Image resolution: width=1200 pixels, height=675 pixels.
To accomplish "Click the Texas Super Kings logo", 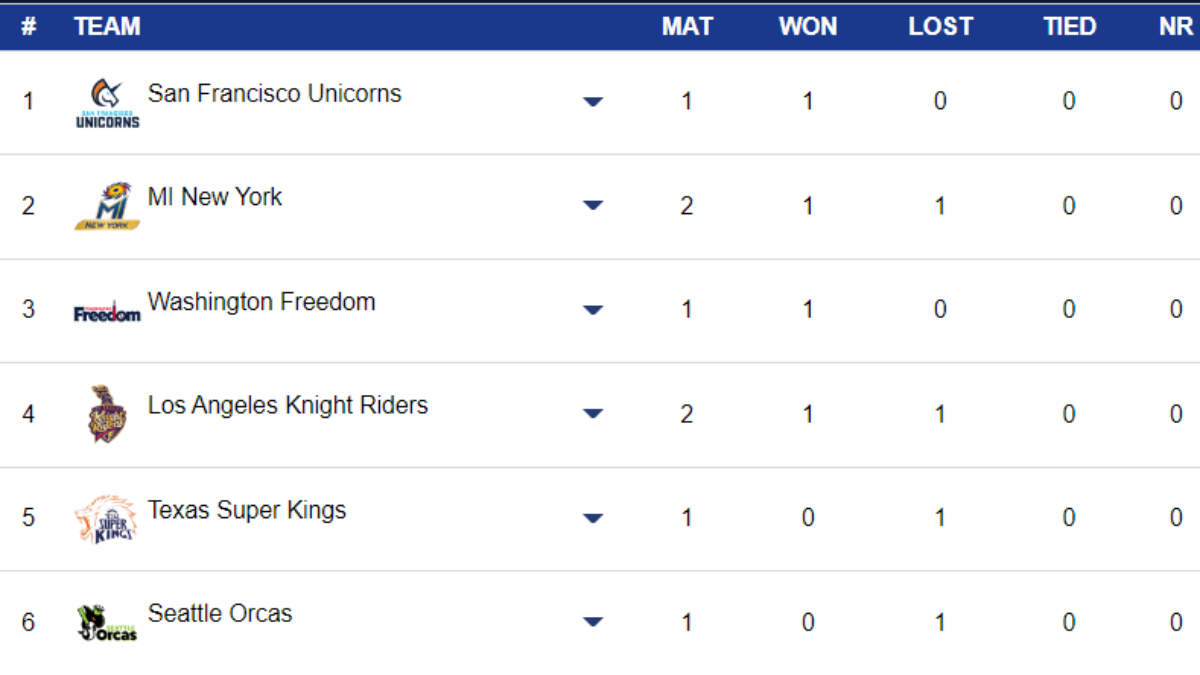I will [x=107, y=519].
